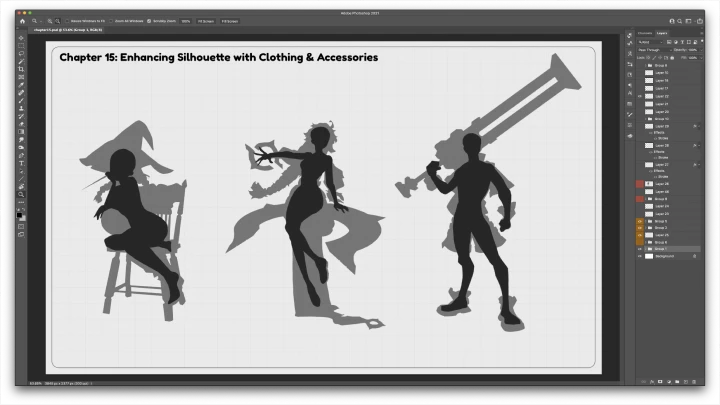The image size is (720, 405).
Task: Select the Type tool
Action: [x=21, y=163]
